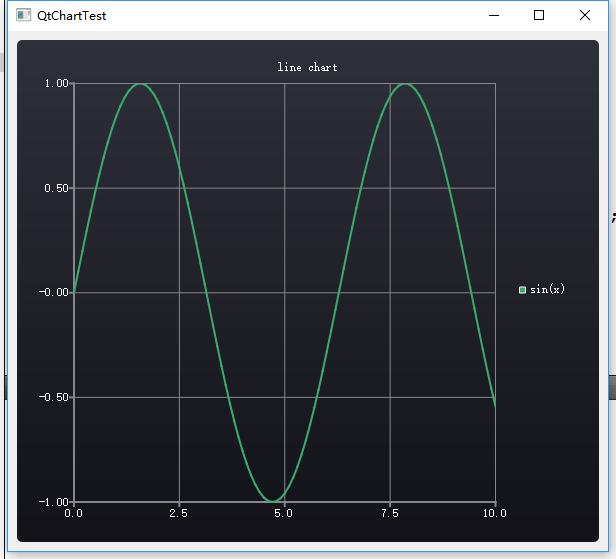Click the trough of the sine curve

pos(273,501)
